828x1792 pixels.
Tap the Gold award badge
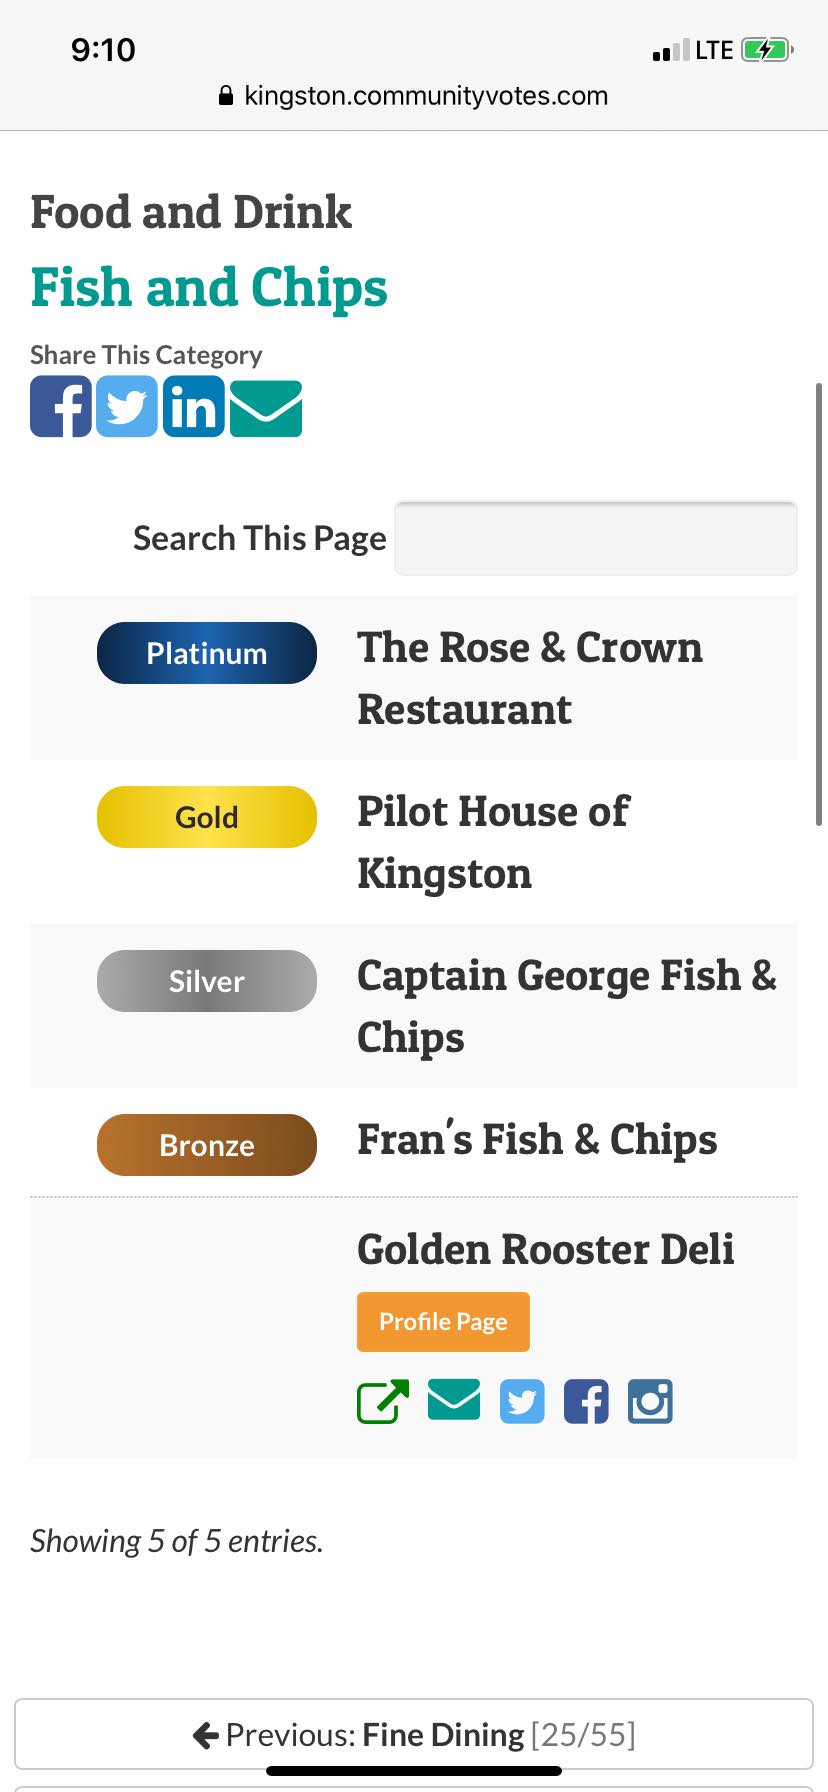pos(207,817)
